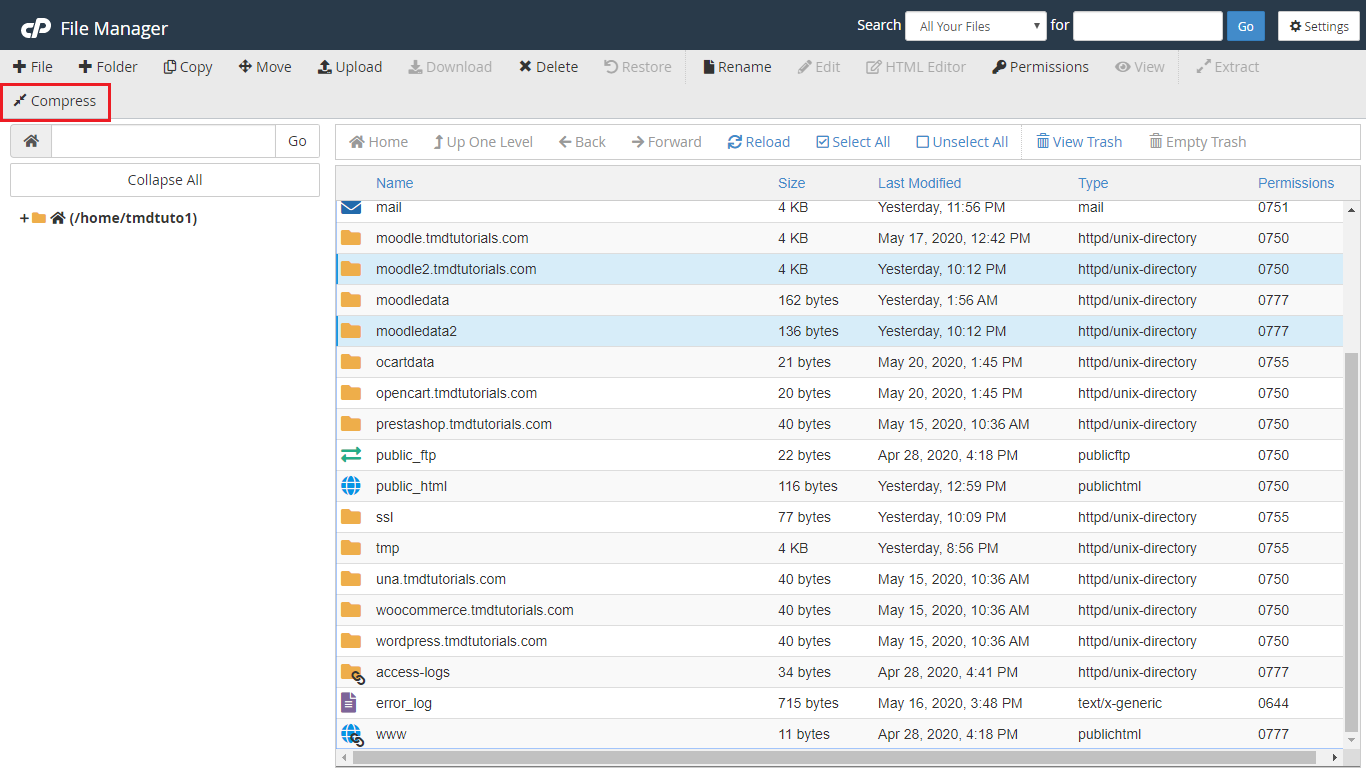The height and width of the screenshot is (768, 1366).
Task: Click Collapse All in the sidebar
Action: [165, 180]
